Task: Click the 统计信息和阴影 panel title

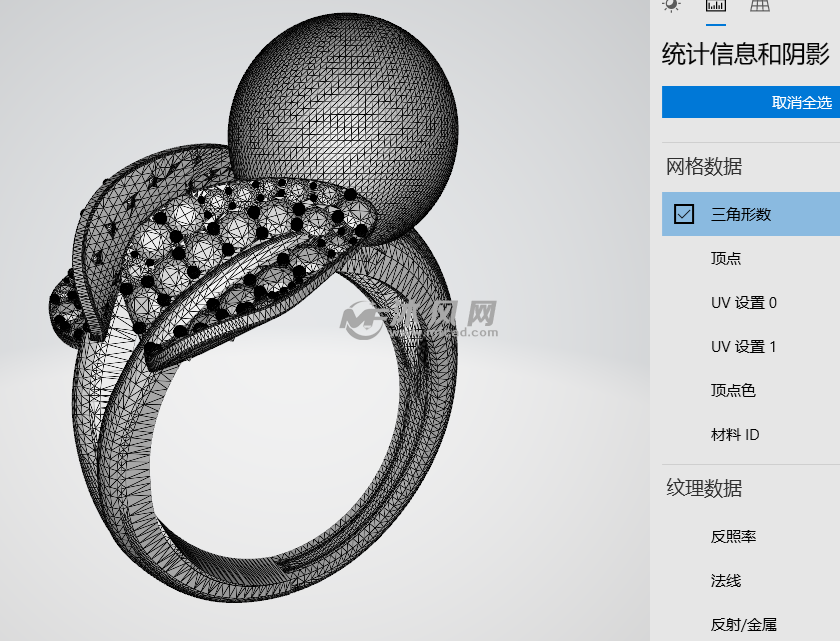Action: click(745, 54)
